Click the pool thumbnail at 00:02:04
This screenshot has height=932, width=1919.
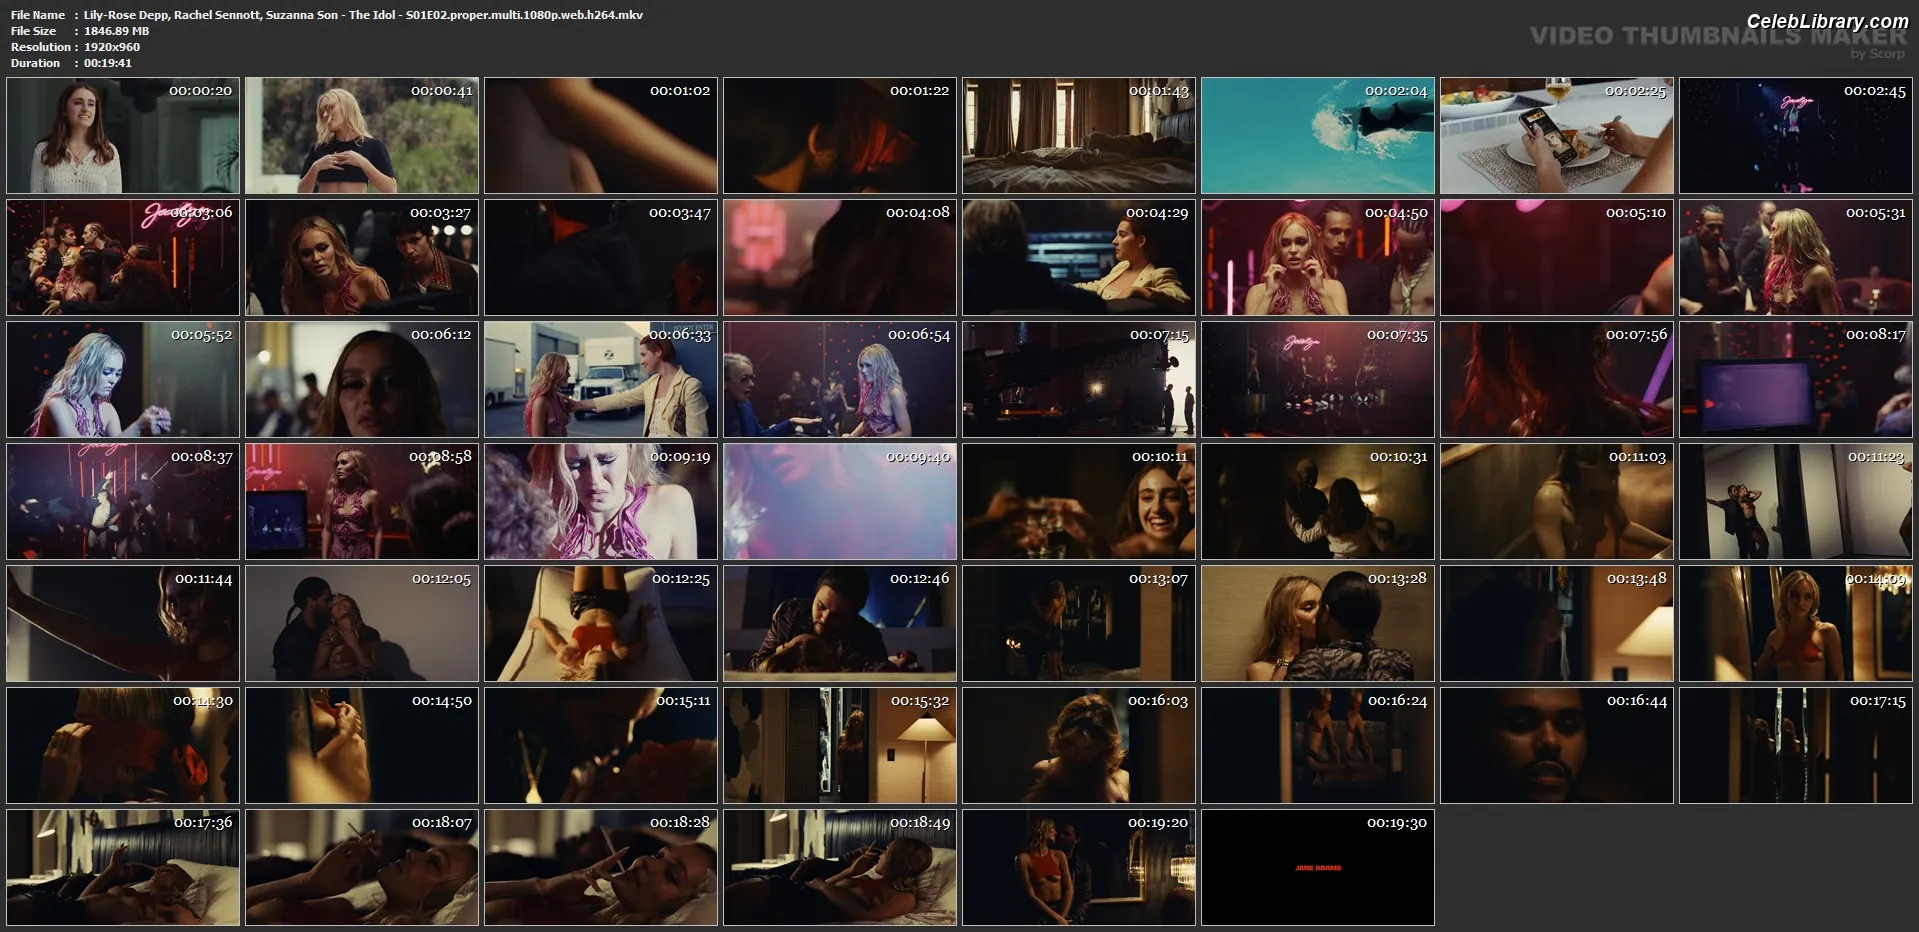click(x=1318, y=135)
